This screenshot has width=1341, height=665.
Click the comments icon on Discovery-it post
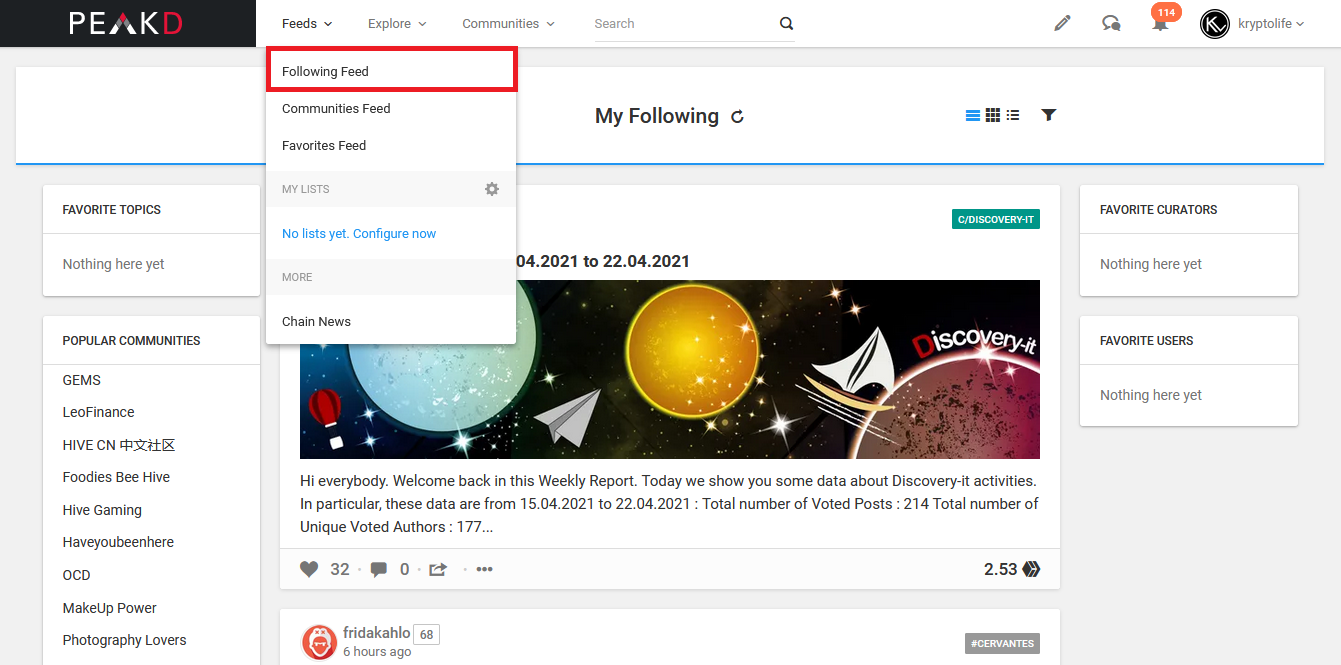(379, 569)
